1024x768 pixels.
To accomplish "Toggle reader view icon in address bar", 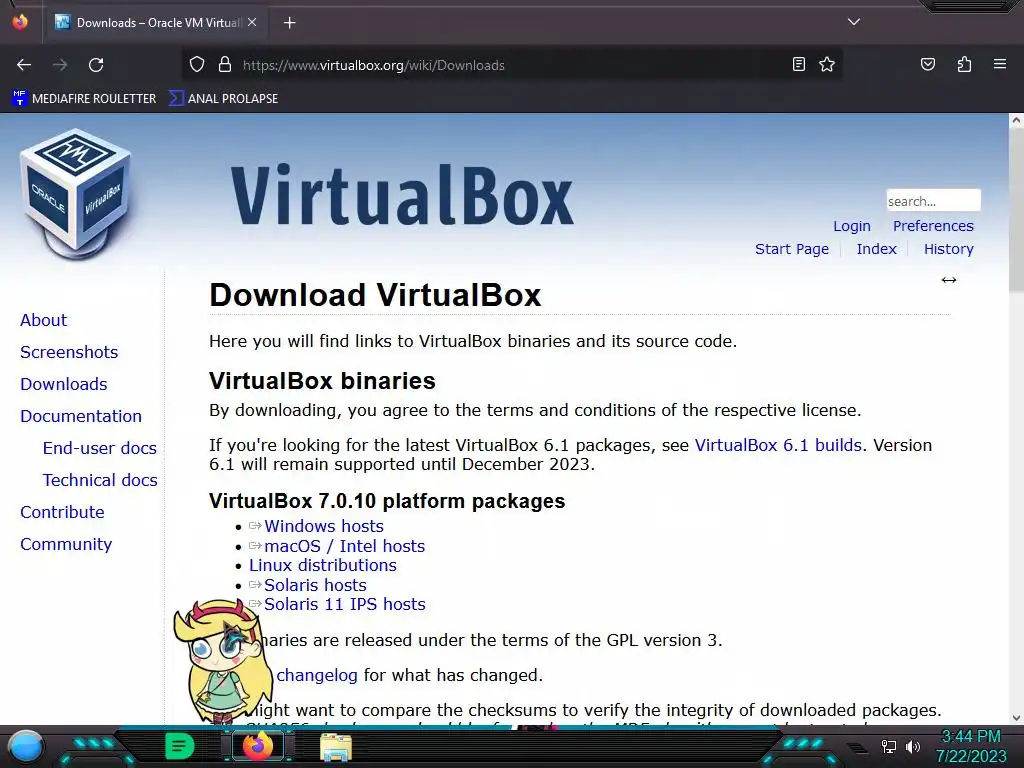I will pos(798,64).
